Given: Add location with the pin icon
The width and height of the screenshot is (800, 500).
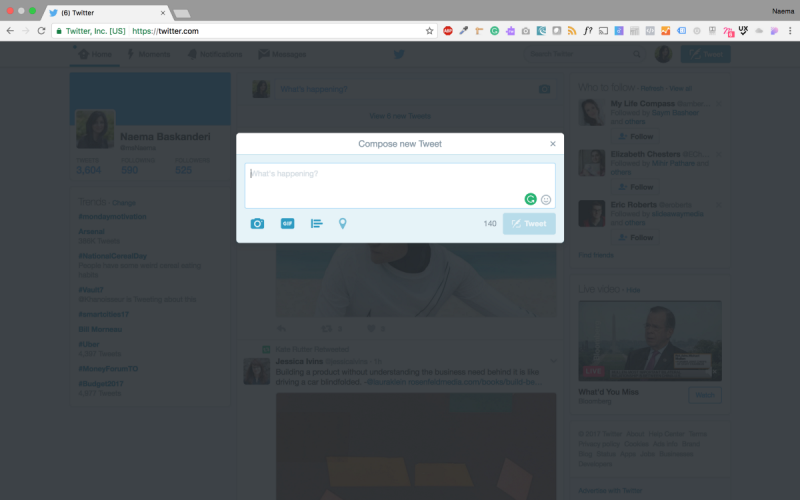Looking at the screenshot, I should tap(342, 223).
